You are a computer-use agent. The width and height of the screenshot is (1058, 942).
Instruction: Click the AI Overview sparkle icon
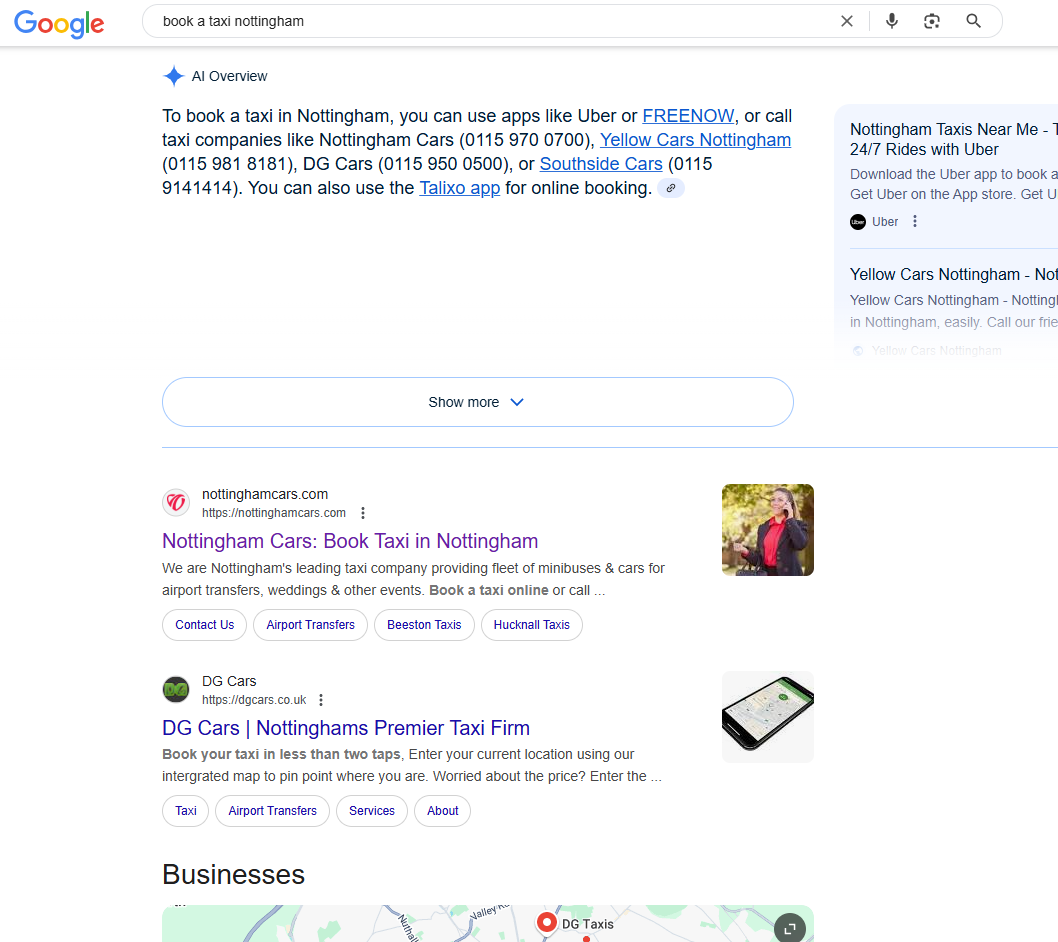point(173,76)
